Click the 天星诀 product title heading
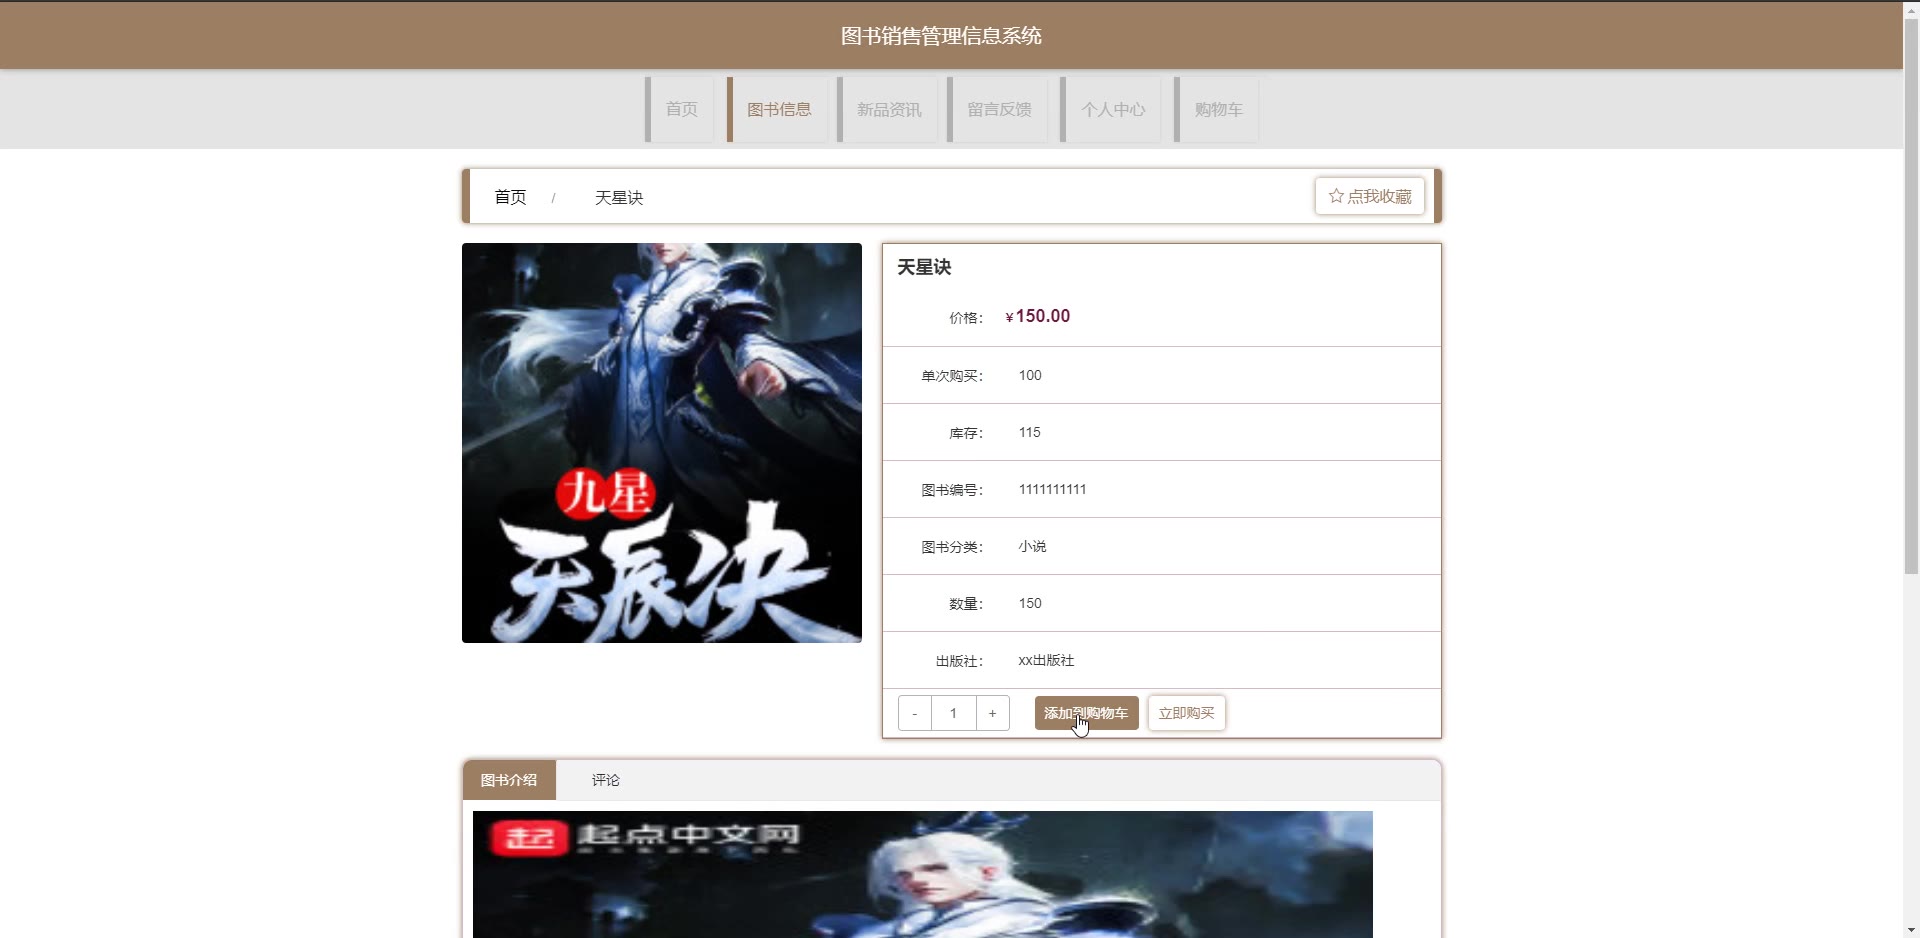The width and height of the screenshot is (1920, 938). pyautogui.click(x=924, y=267)
